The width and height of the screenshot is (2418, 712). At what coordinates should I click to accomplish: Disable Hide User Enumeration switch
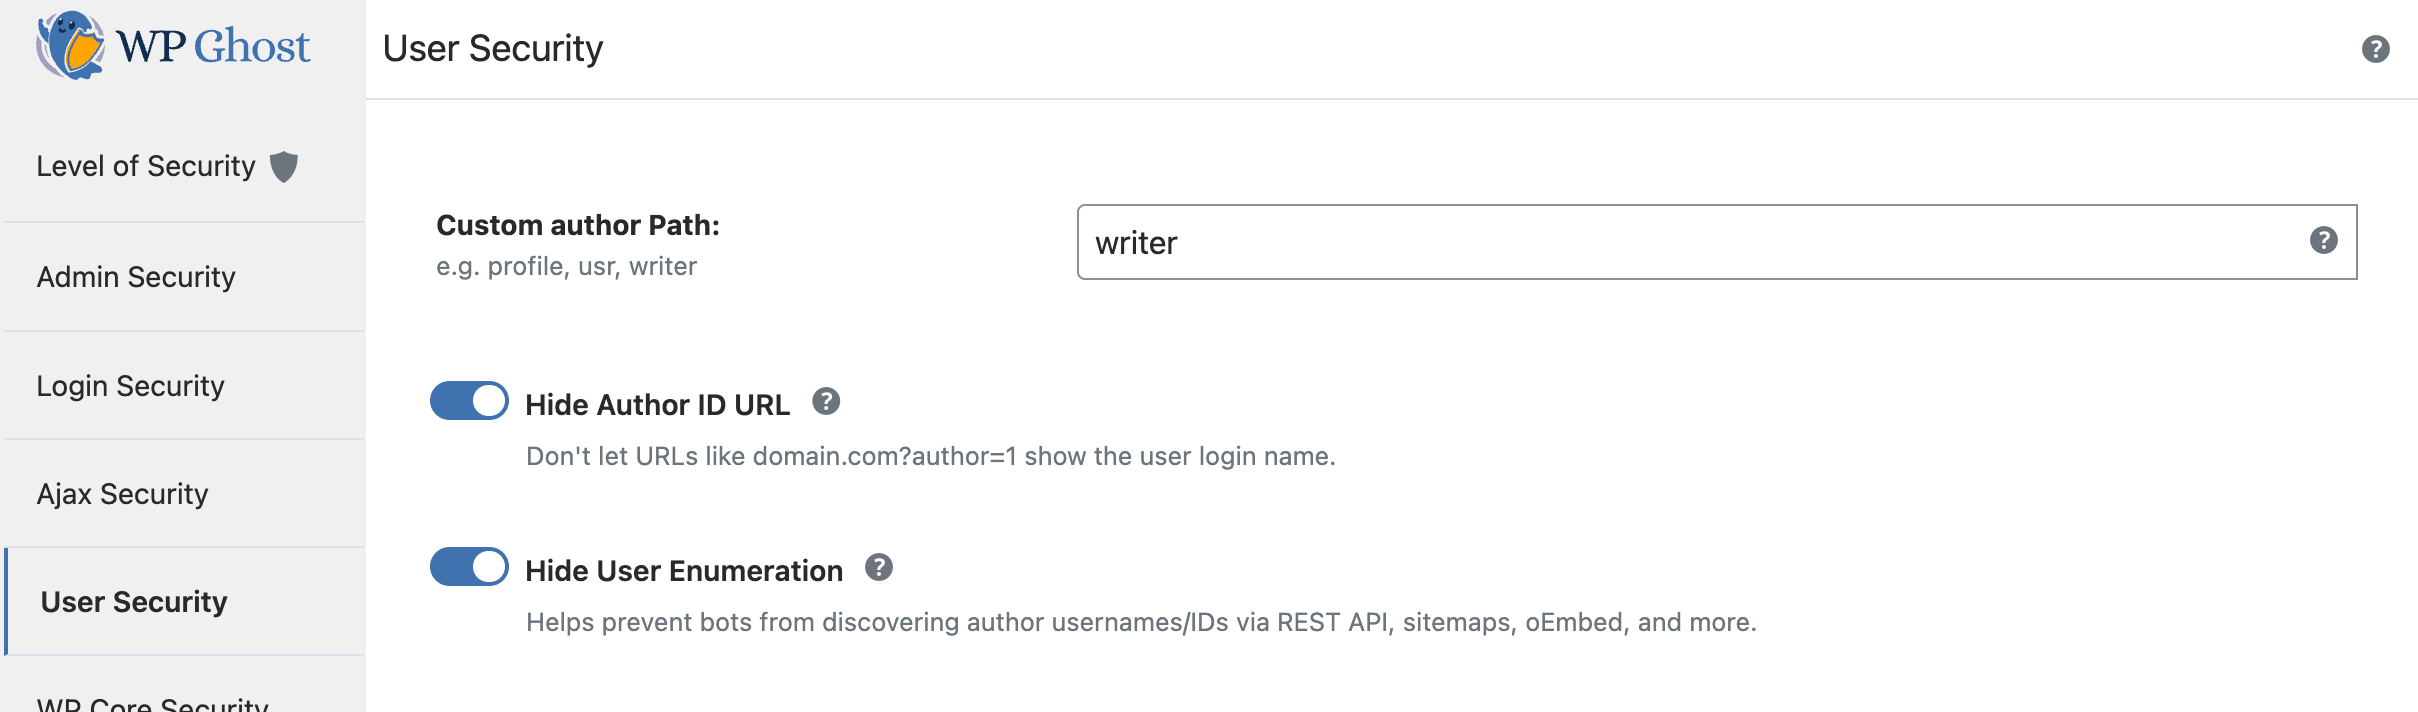pyautogui.click(x=469, y=567)
